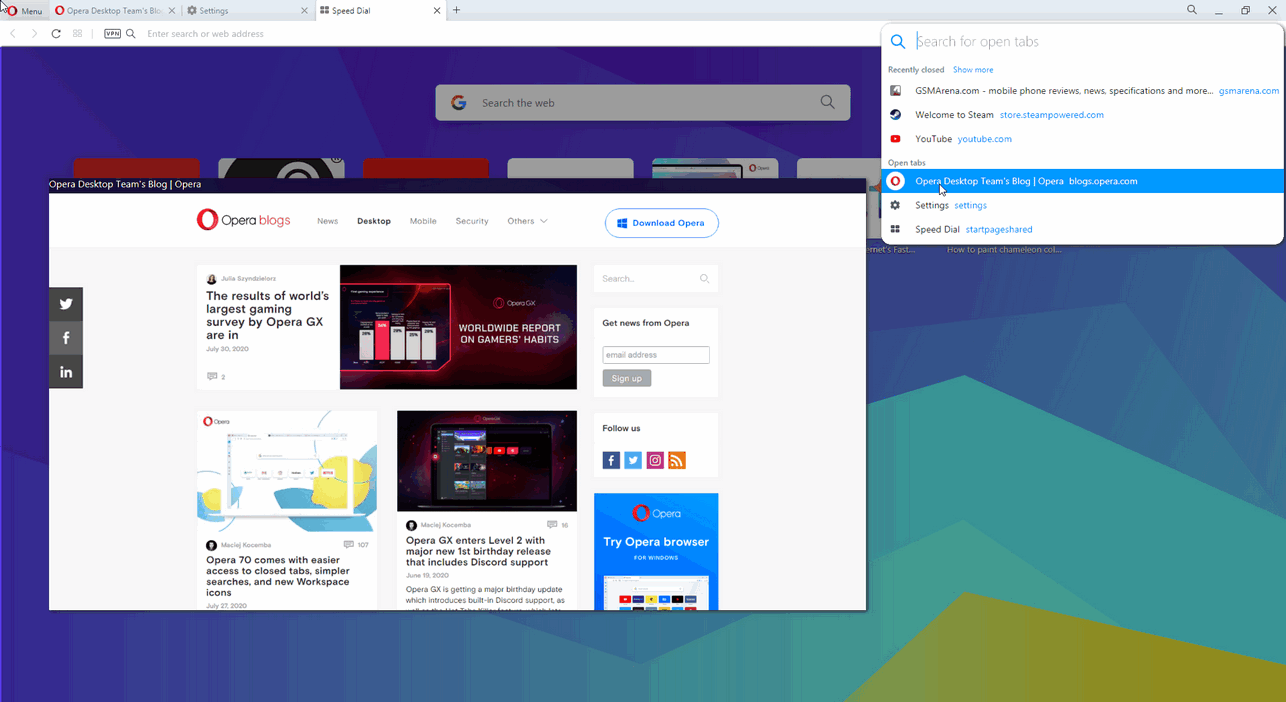This screenshot has height=702, width=1286.
Task: Click magnifier icon in blog Search field
Action: pos(704,279)
